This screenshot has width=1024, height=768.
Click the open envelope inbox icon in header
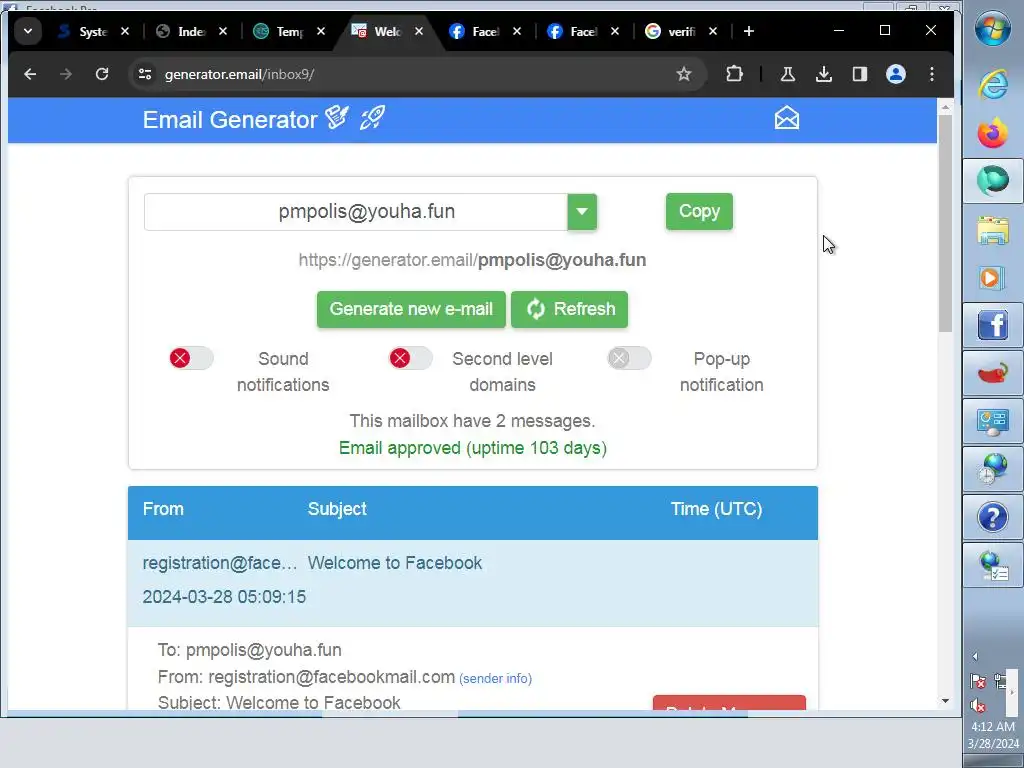coord(786,119)
